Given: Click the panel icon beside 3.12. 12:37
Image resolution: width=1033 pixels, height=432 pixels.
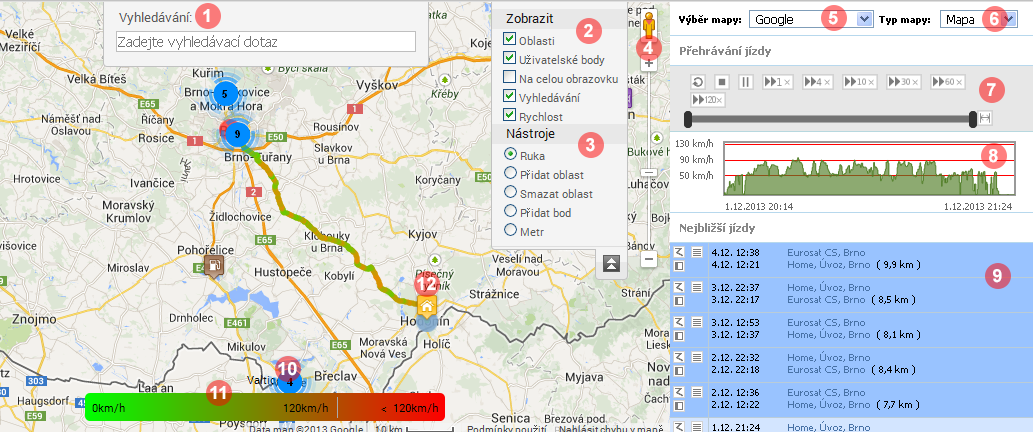Looking at the screenshot, I should [x=681, y=335].
